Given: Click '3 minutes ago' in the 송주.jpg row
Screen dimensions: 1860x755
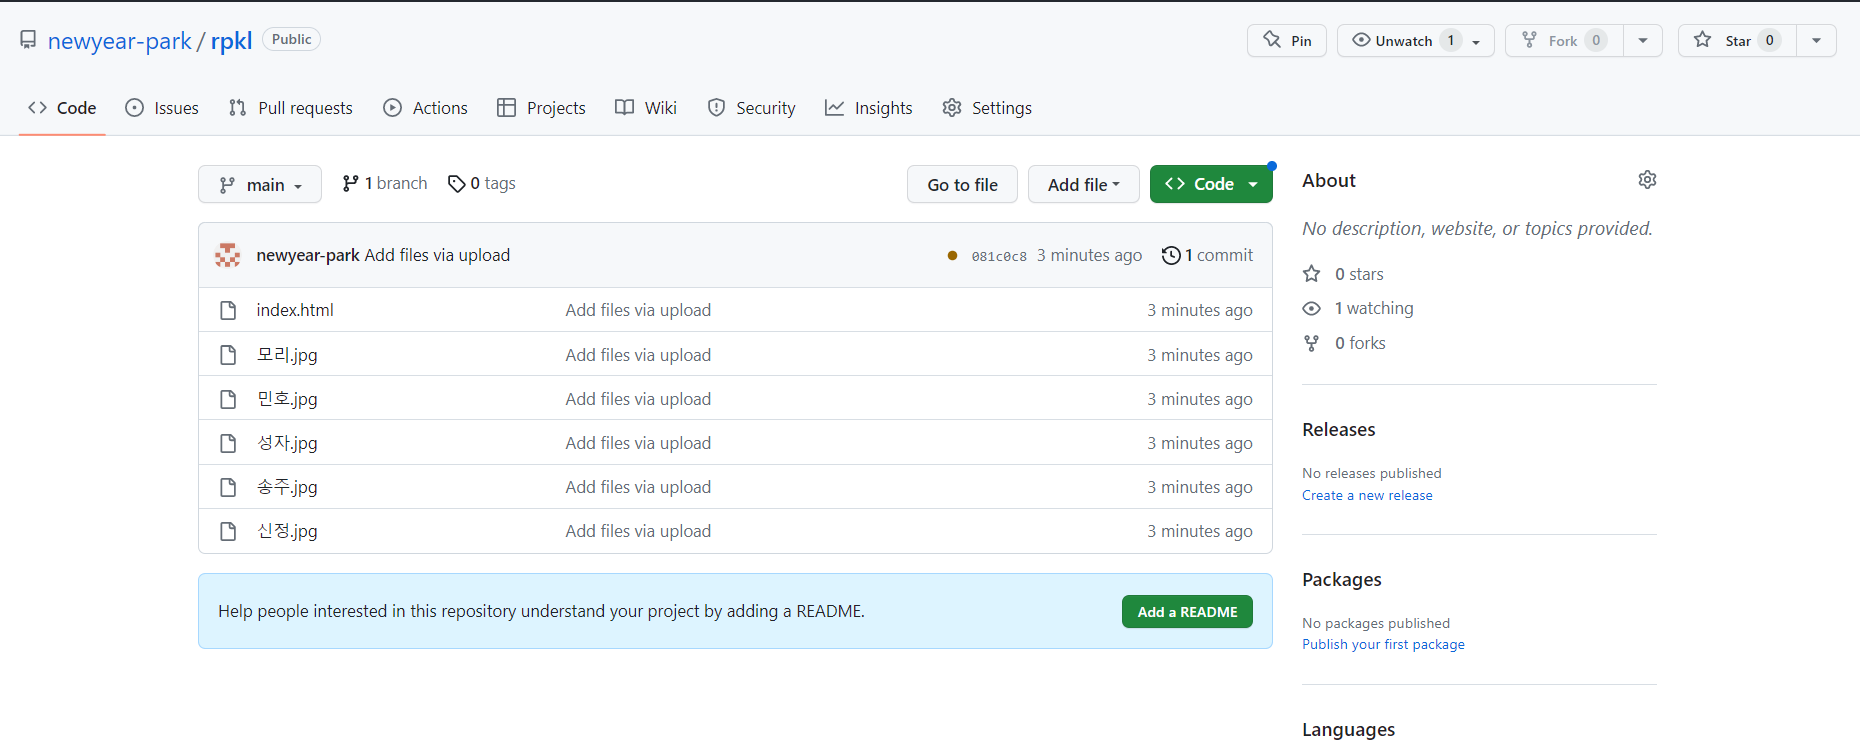Looking at the screenshot, I should 1200,487.
